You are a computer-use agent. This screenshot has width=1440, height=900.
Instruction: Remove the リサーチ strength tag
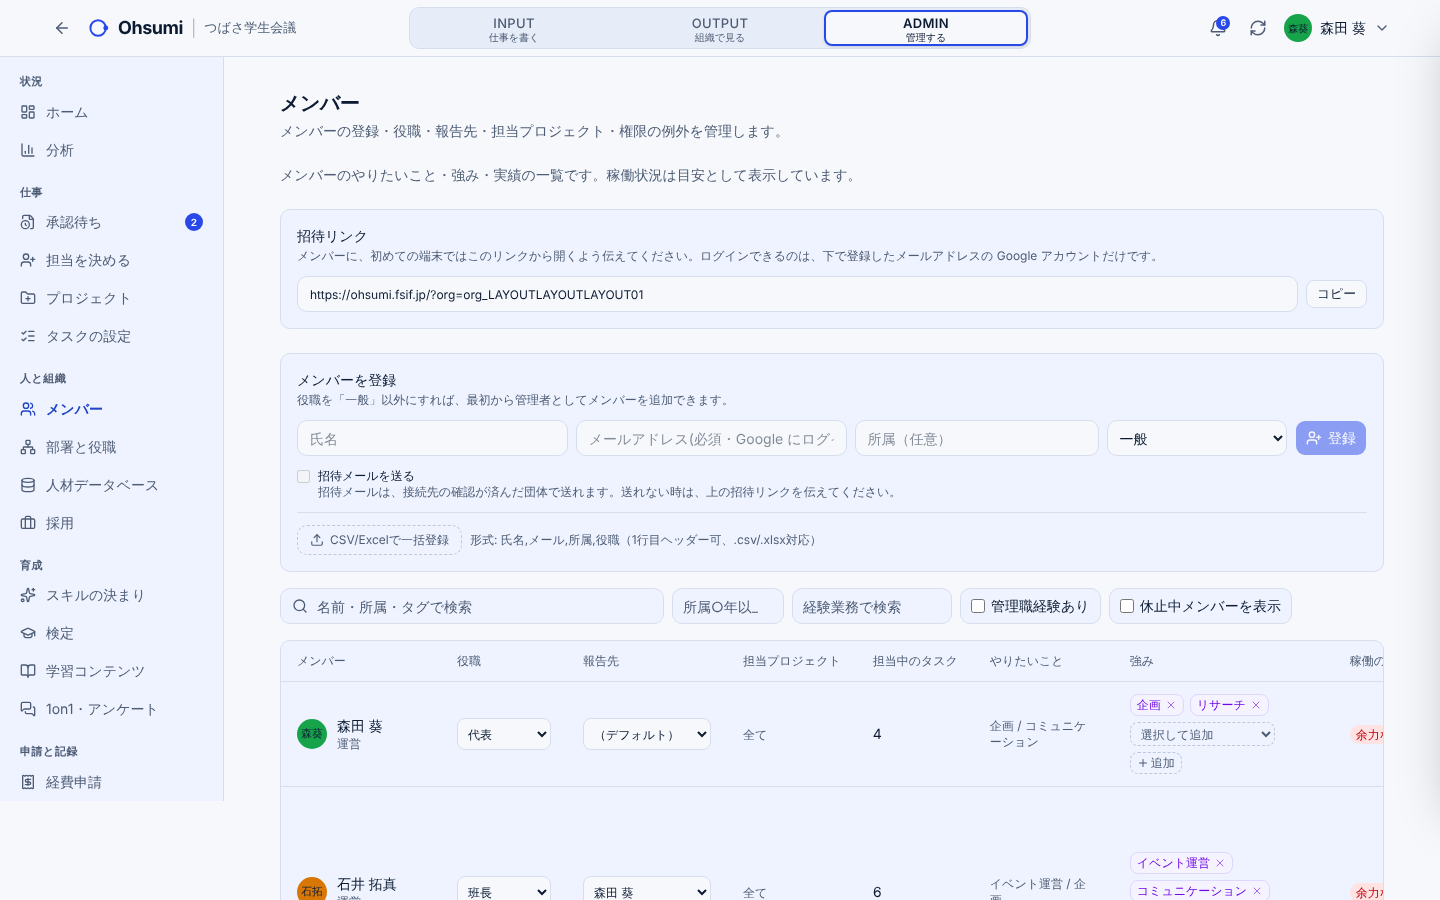tap(1256, 705)
